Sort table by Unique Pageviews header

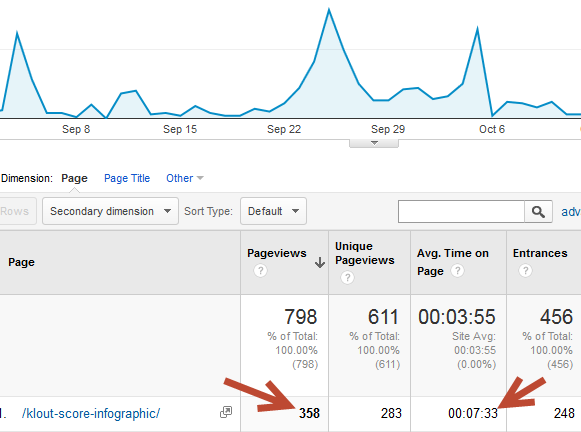(365, 253)
